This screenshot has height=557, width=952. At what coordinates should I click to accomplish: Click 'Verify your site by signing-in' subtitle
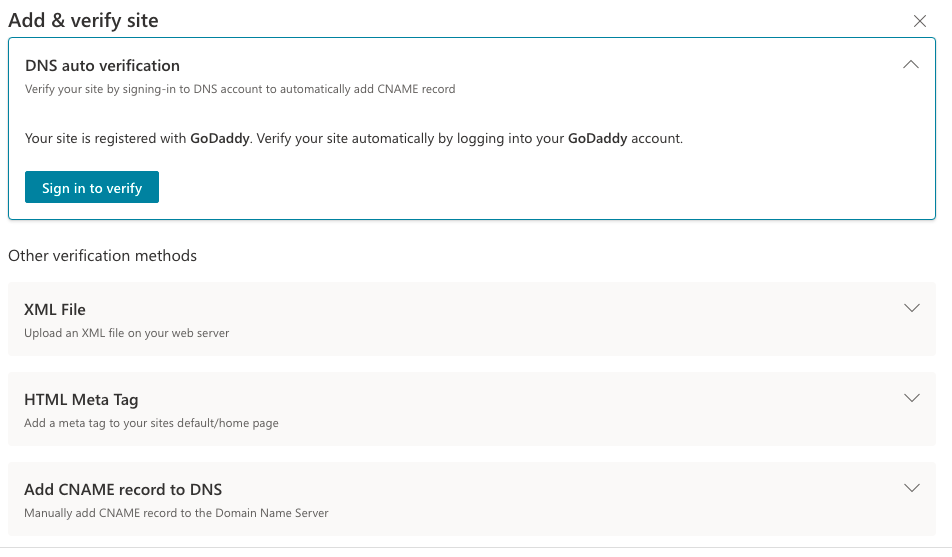240,89
